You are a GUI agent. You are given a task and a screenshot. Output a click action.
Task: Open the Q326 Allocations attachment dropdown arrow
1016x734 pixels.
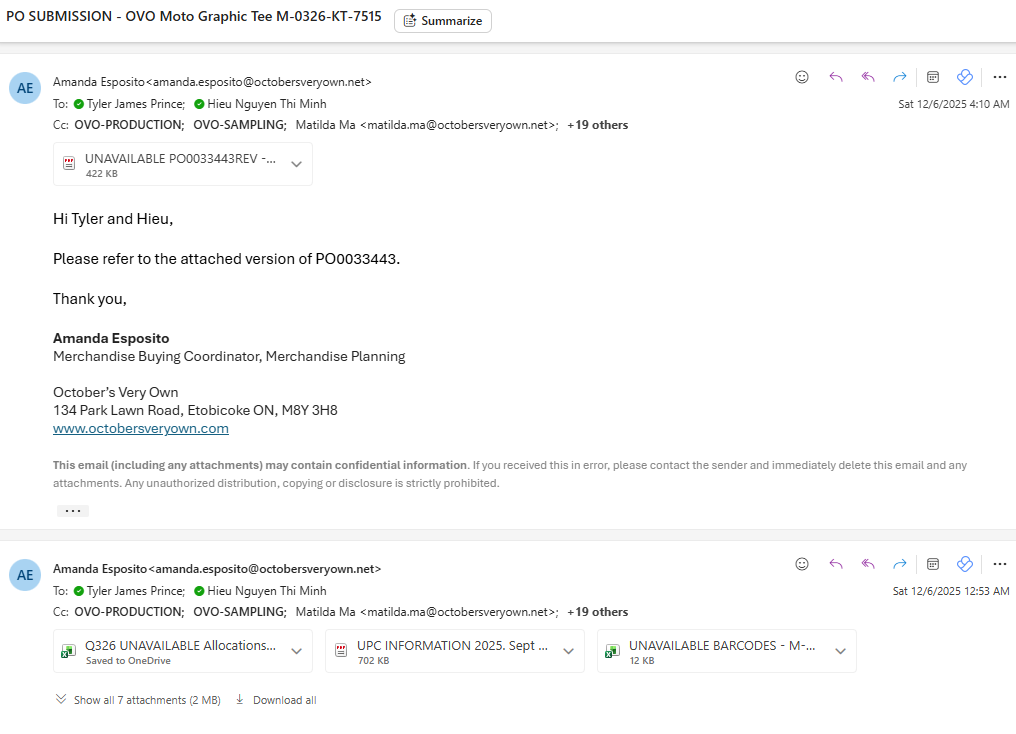point(296,652)
